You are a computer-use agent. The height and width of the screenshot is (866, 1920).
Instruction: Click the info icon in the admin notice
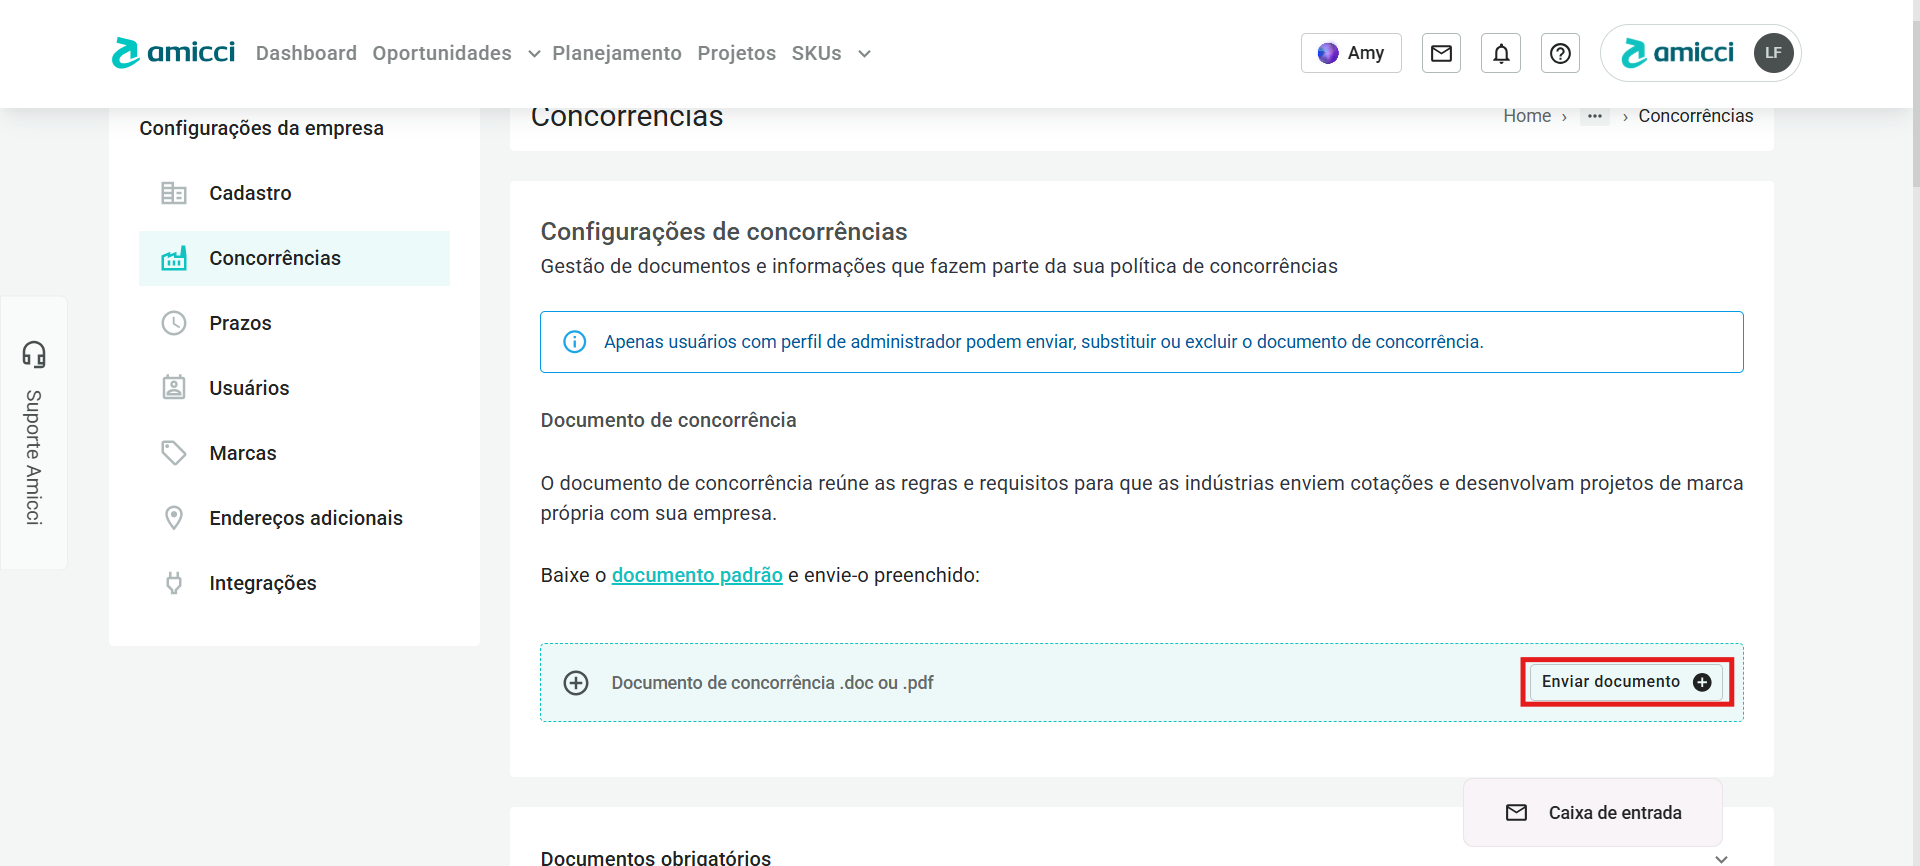[575, 342]
